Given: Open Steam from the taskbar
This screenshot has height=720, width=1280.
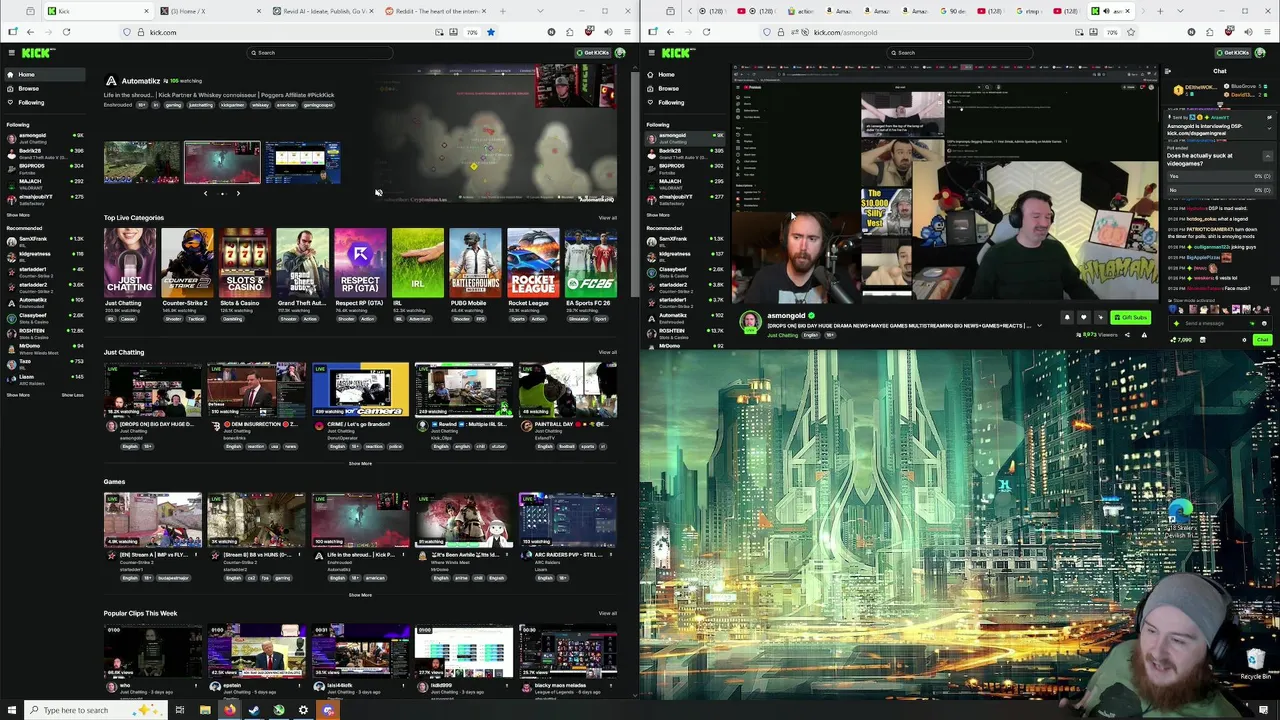Looking at the screenshot, I should coord(254,710).
